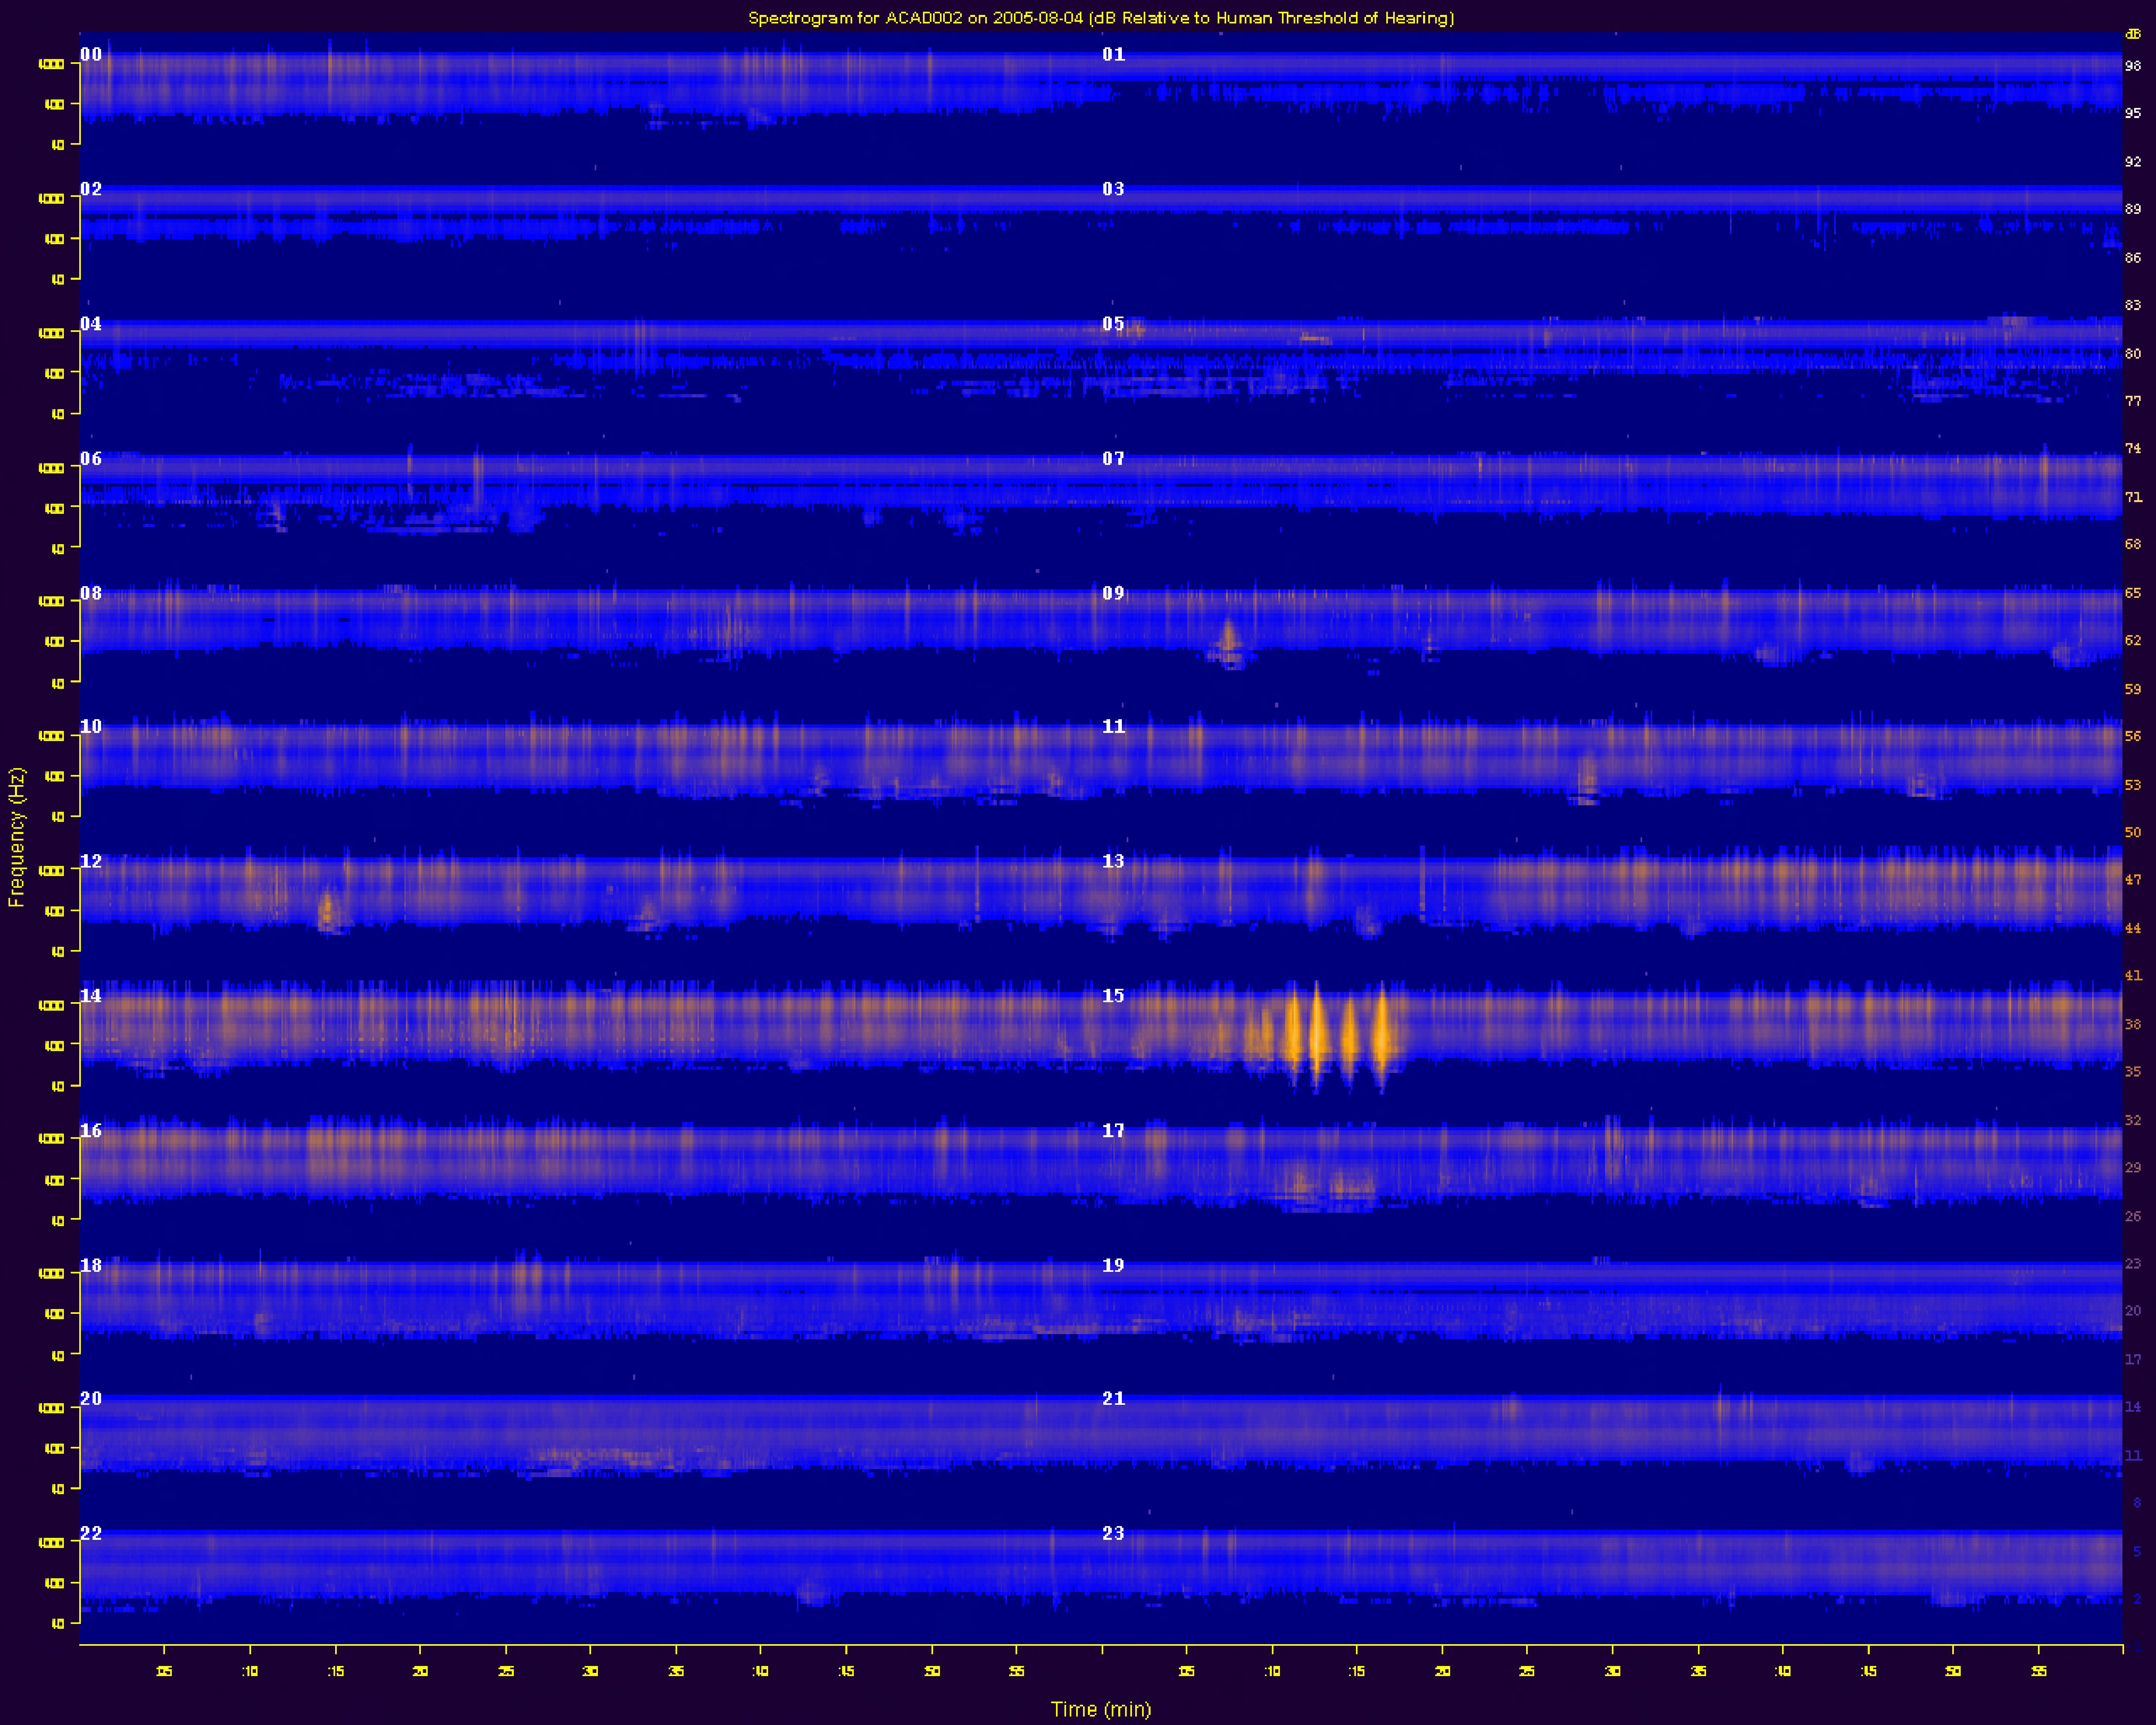The width and height of the screenshot is (2156, 1725).
Task: Select the hour label 03
Action: (1113, 189)
